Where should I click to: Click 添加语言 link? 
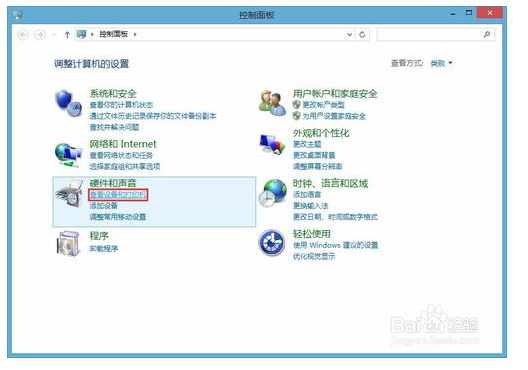[x=307, y=195]
